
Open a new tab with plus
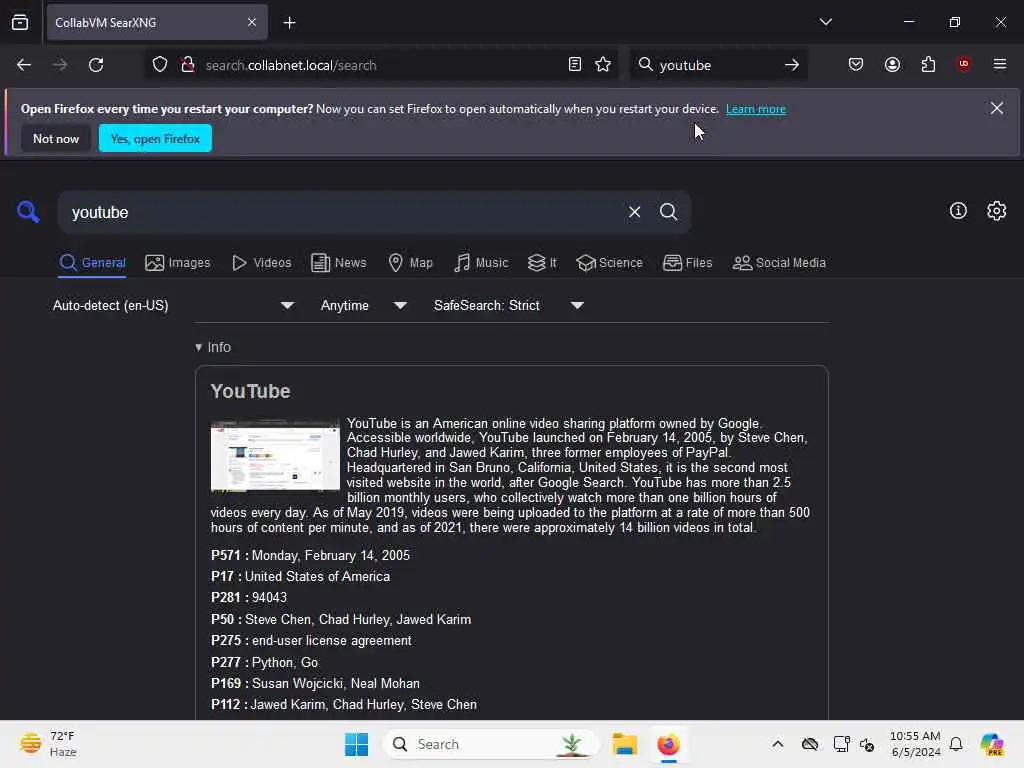(x=289, y=23)
